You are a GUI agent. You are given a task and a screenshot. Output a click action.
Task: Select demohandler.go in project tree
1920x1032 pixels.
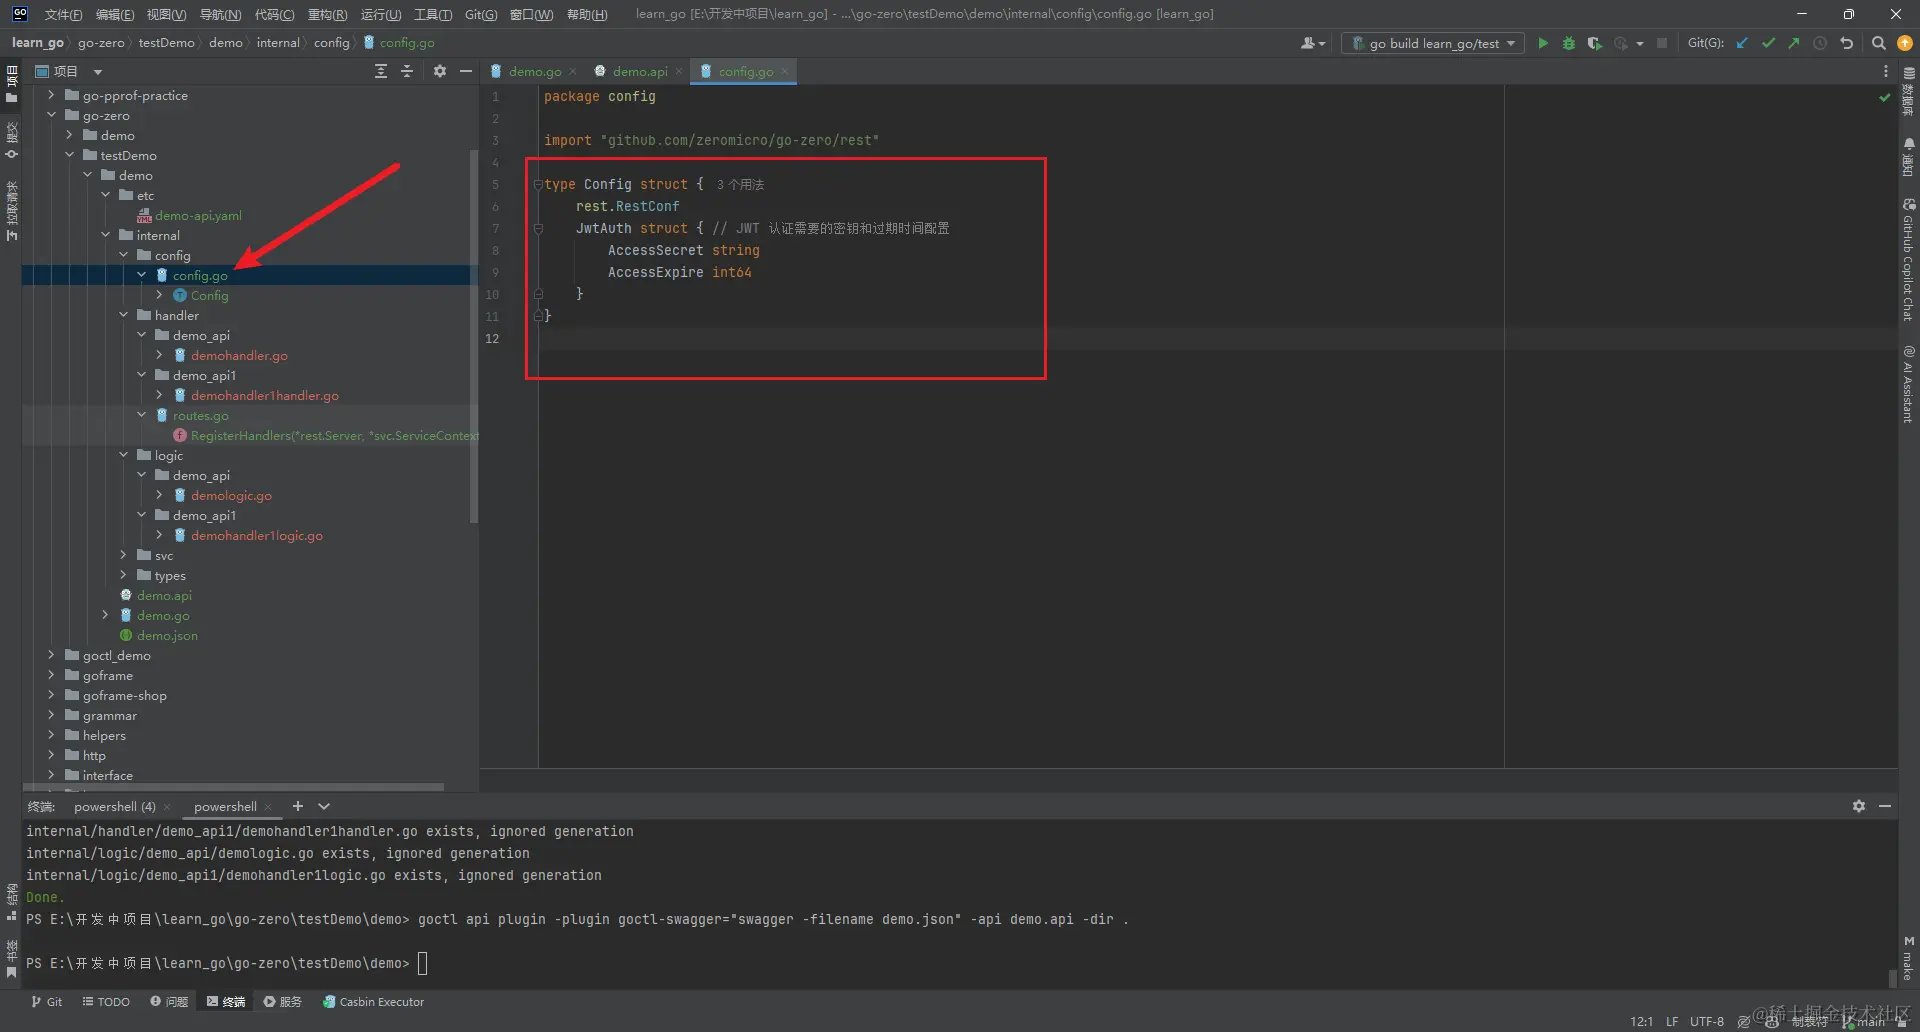click(x=239, y=355)
